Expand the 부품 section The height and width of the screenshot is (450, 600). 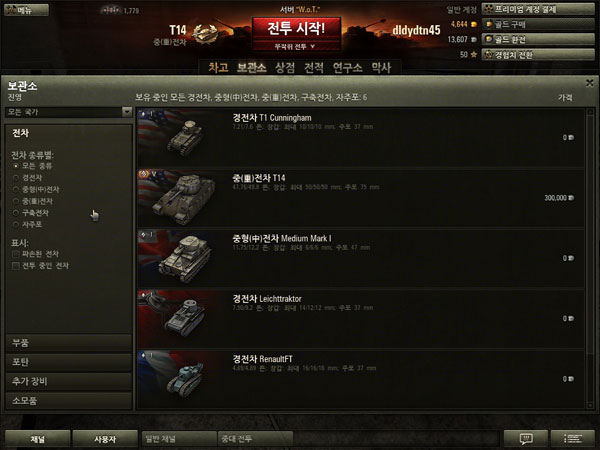click(68, 343)
